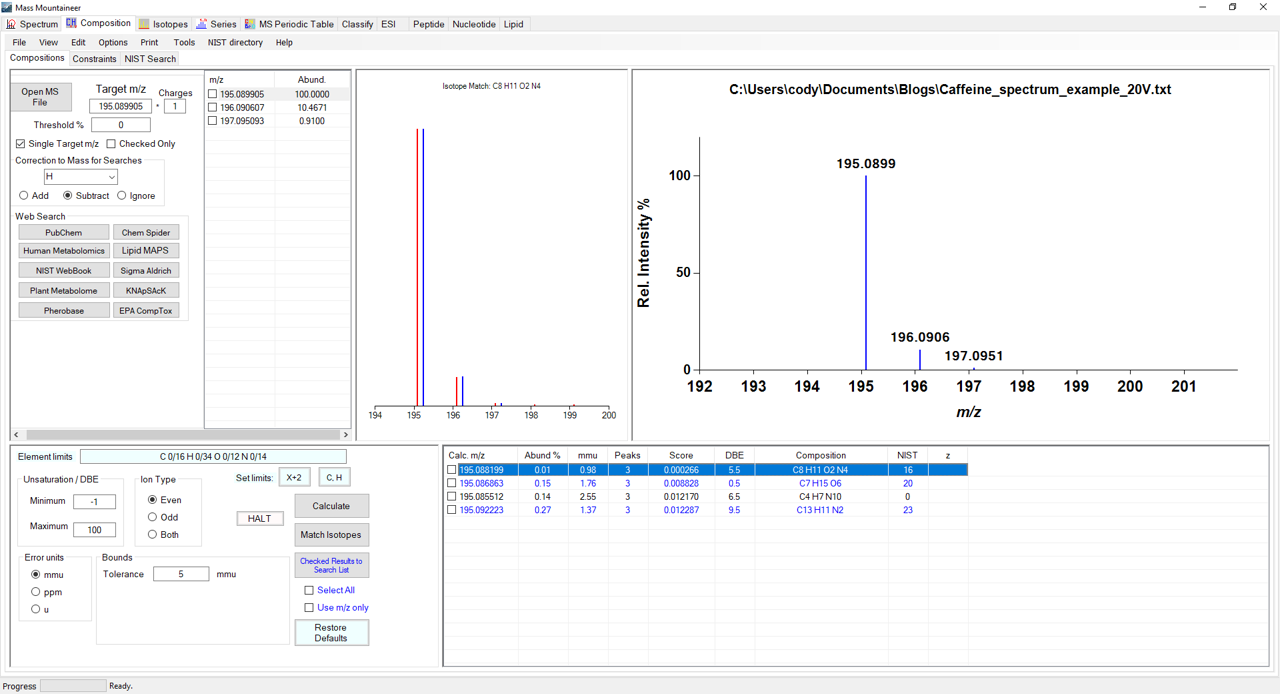Screen dimensions: 1280x694
Task: Switch to the NIST Search sub-tab
Action: coord(150,59)
